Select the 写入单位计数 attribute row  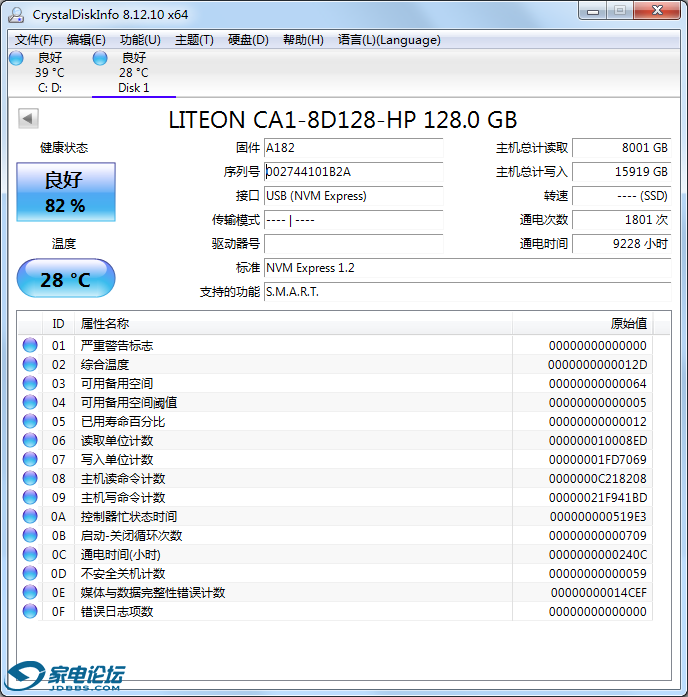[x=335, y=459]
